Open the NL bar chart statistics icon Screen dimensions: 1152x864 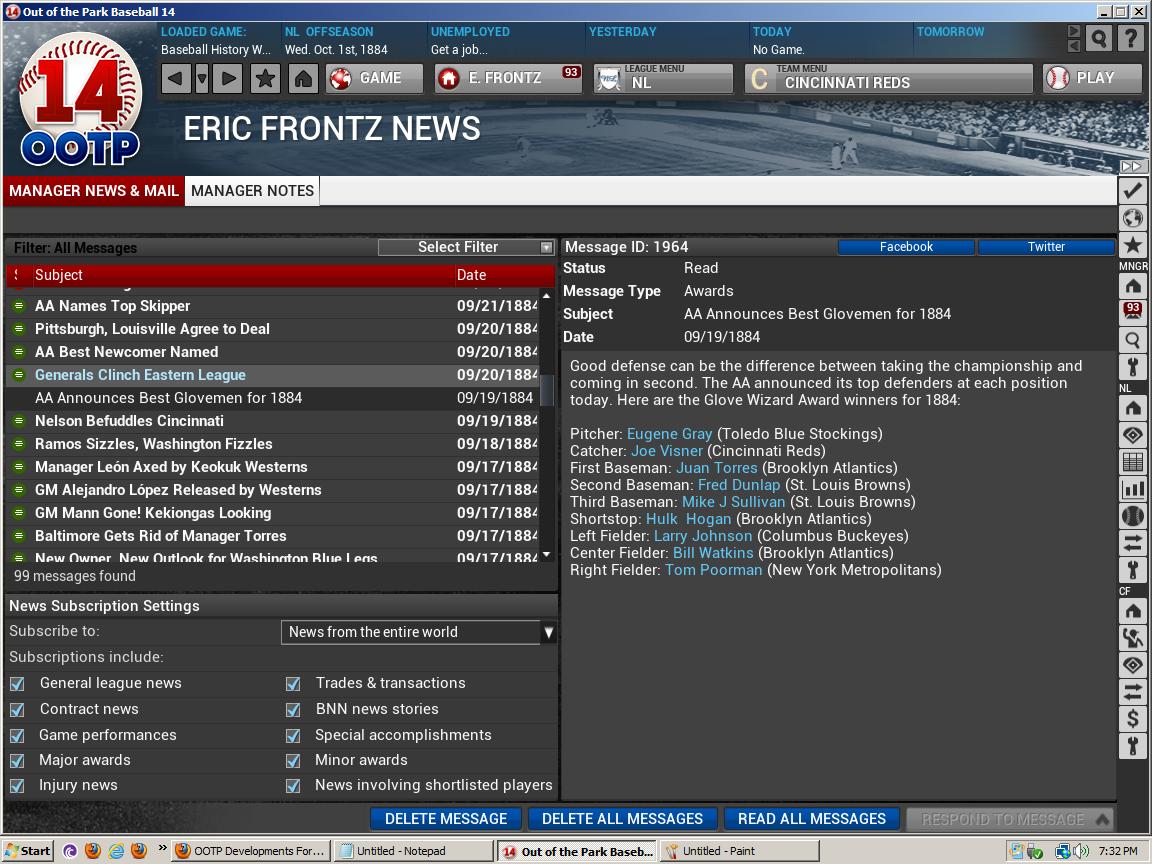pyautogui.click(x=1132, y=489)
